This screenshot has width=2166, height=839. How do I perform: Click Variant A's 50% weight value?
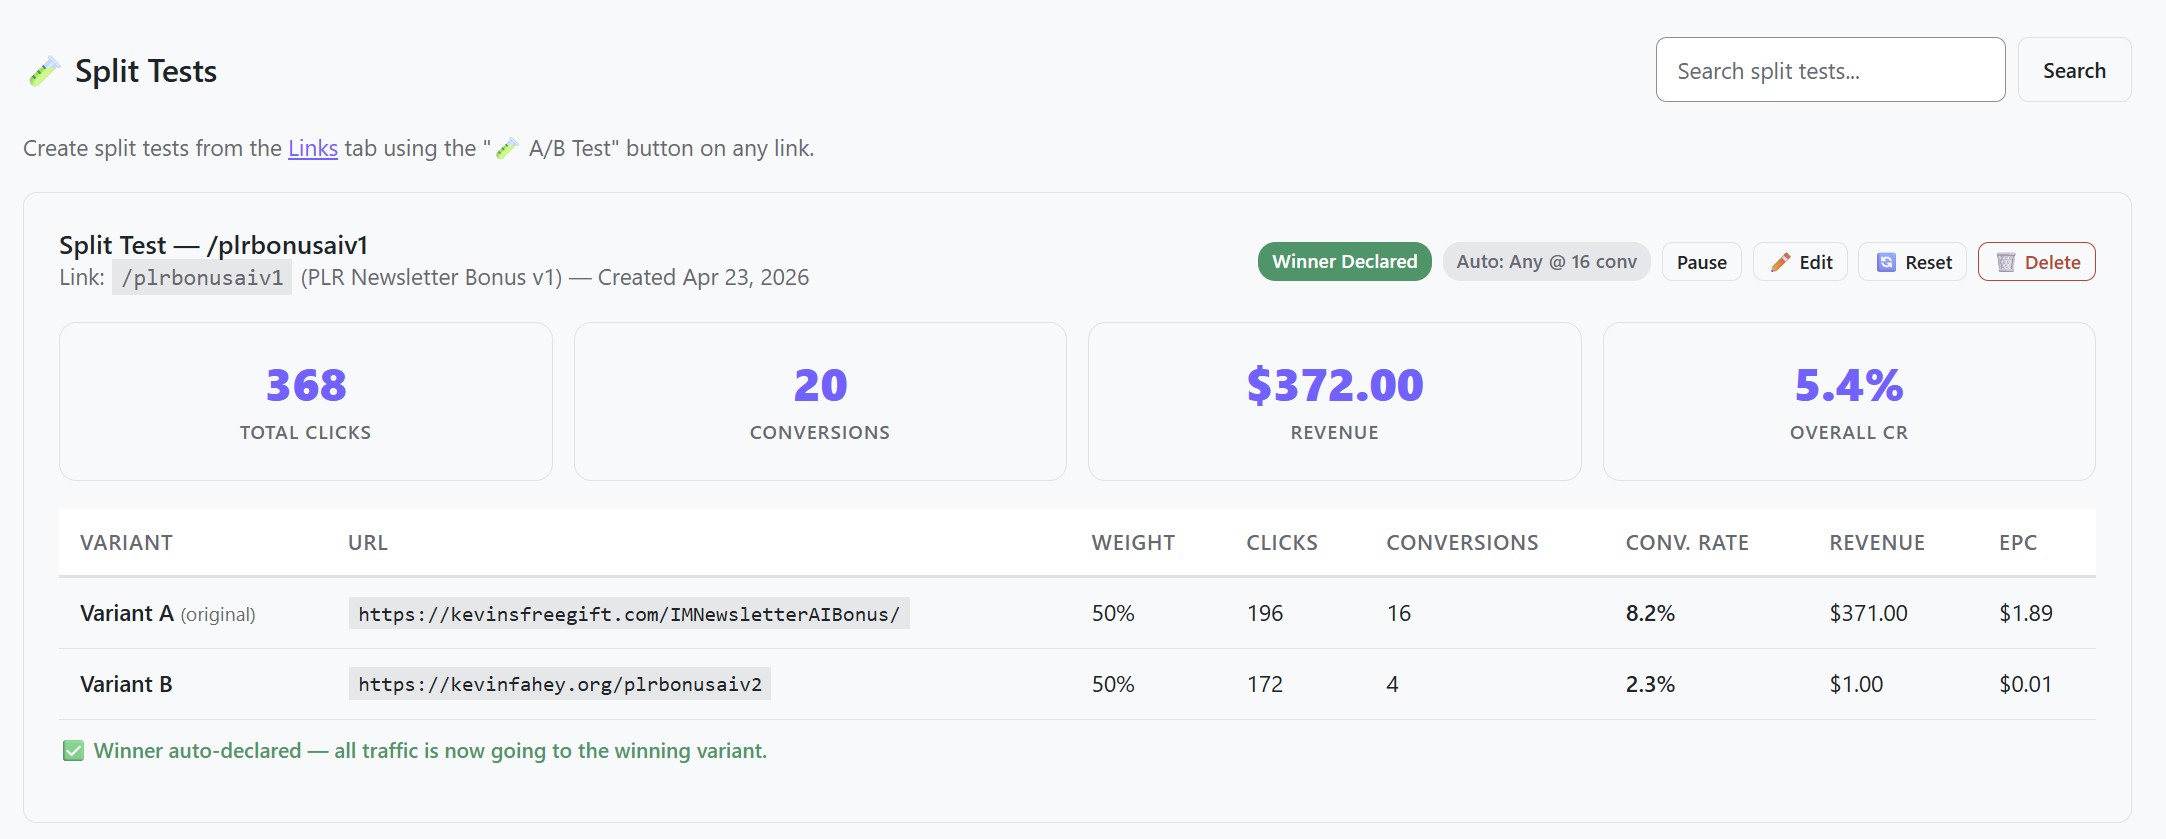[1113, 613]
